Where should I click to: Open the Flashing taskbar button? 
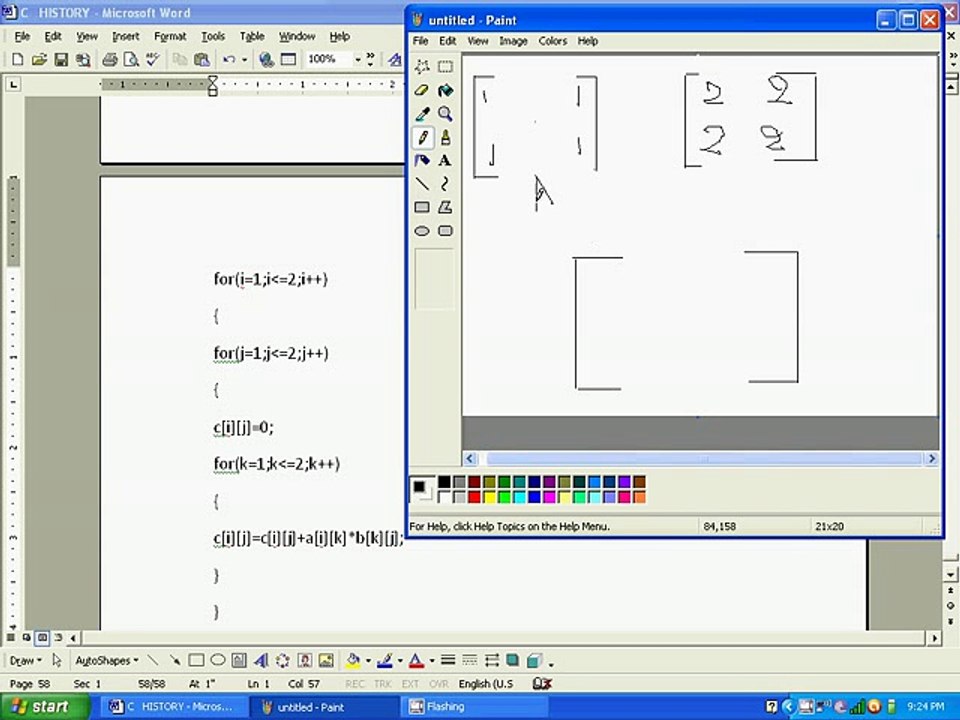[x=476, y=707]
